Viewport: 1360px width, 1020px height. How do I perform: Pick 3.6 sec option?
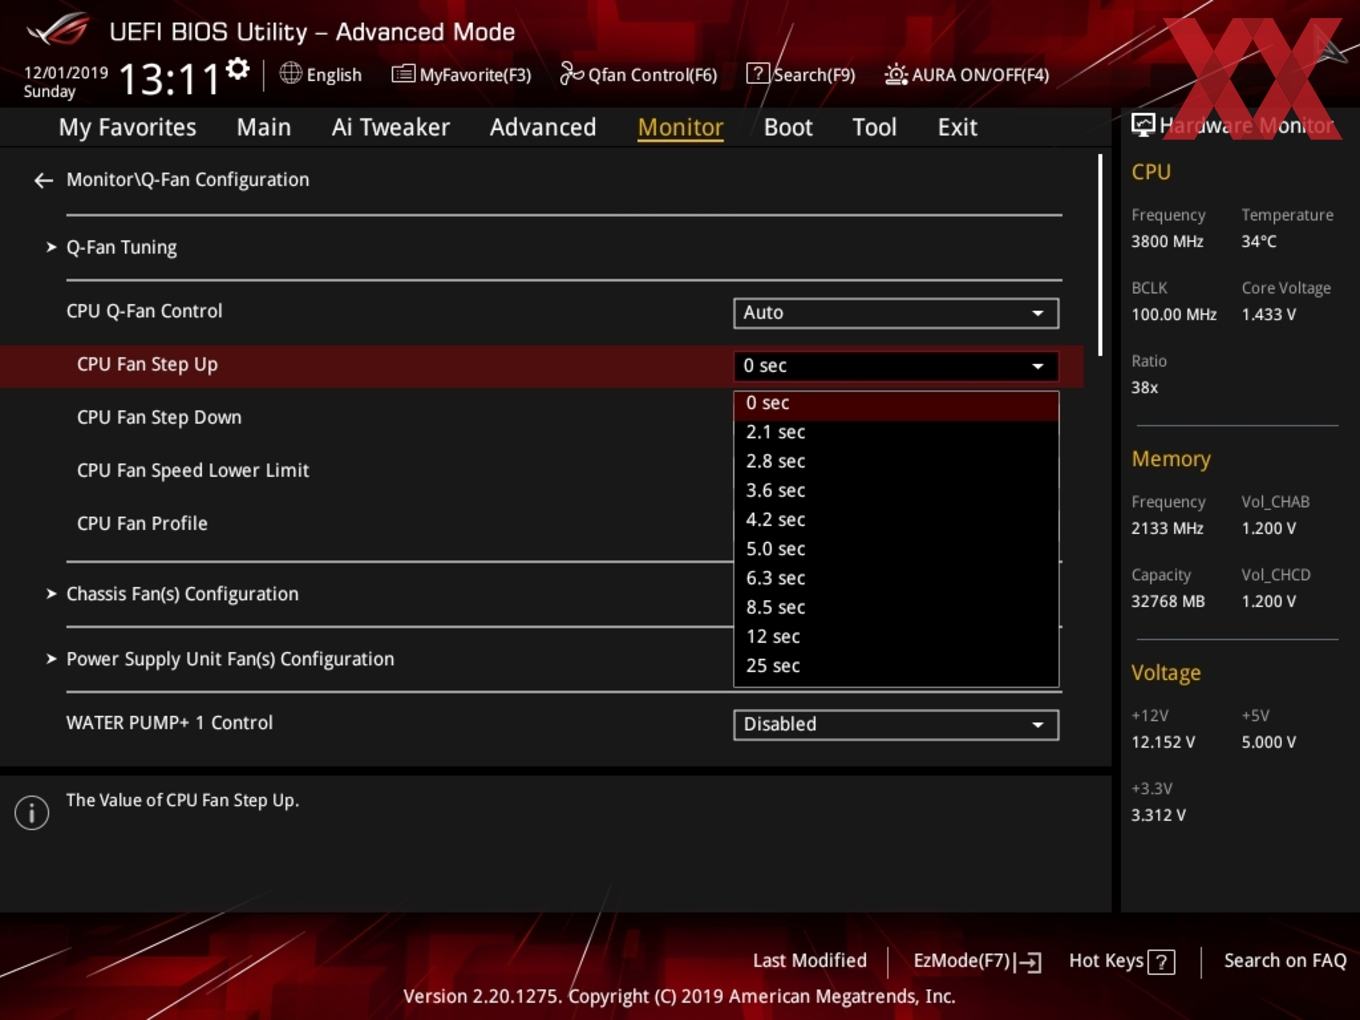pyautogui.click(x=896, y=490)
